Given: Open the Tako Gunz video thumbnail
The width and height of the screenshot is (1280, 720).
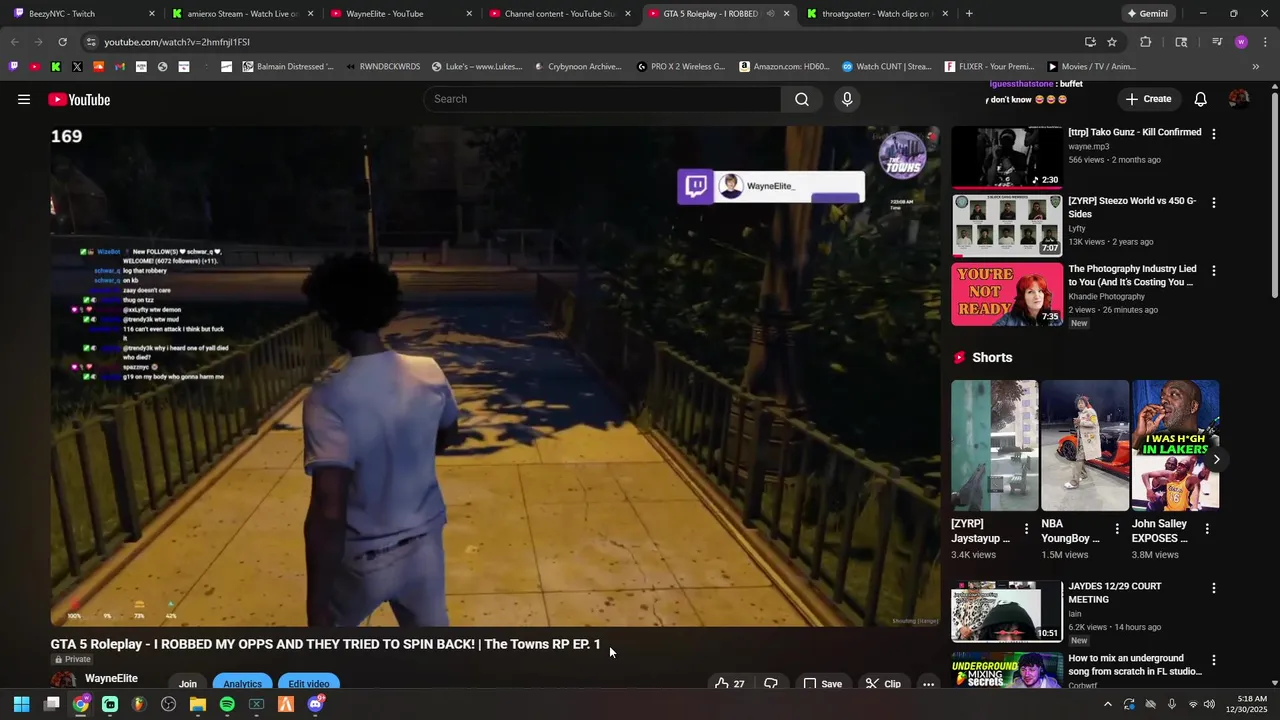Looking at the screenshot, I should coord(1007,157).
